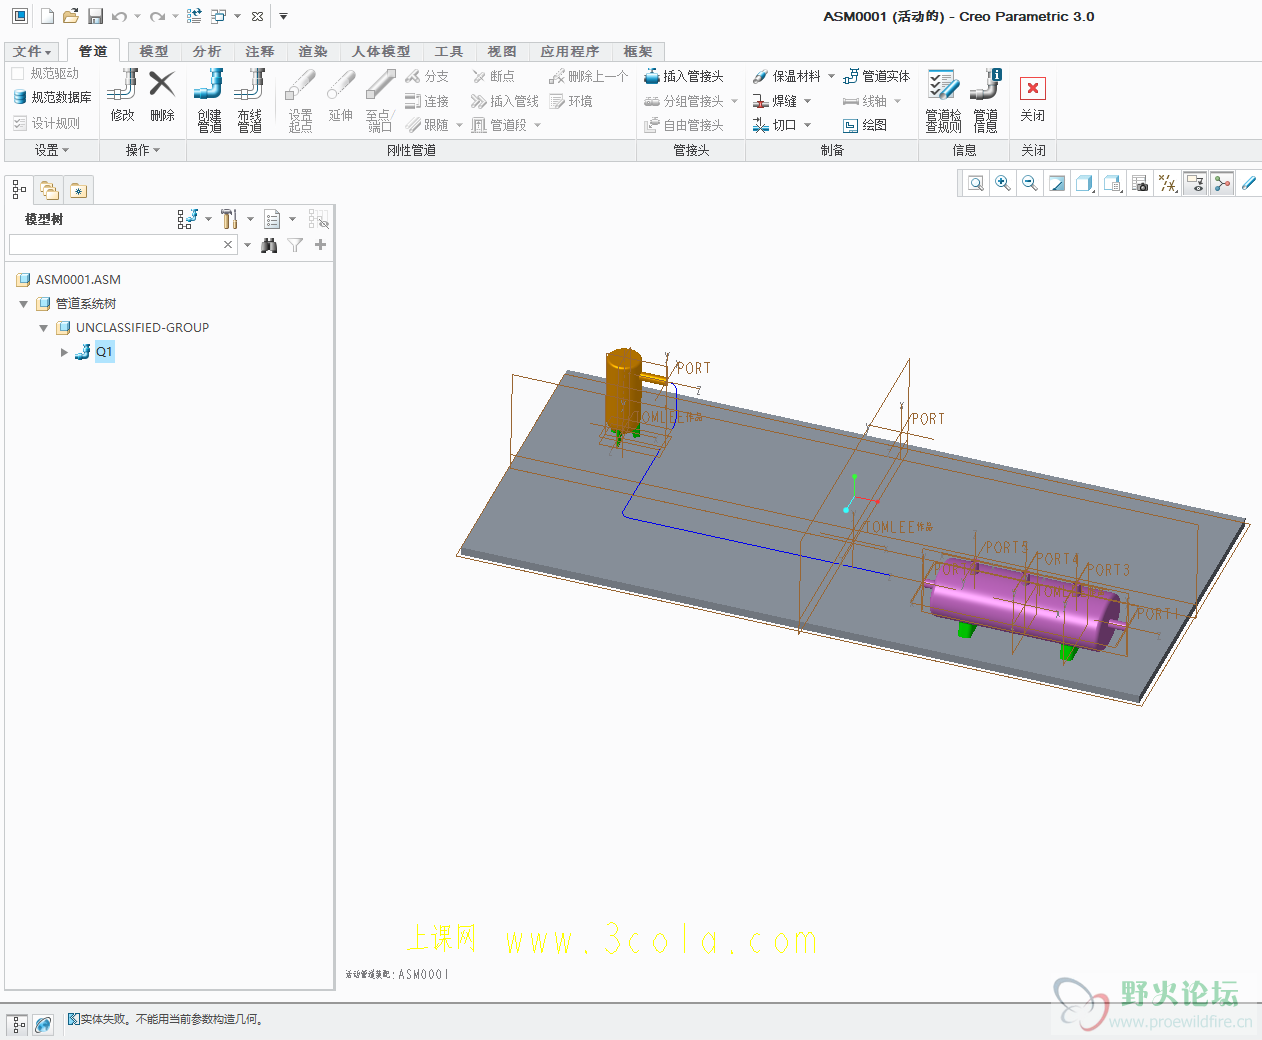
Task: Open 绘图 (Drawing) tool
Action: click(865, 125)
